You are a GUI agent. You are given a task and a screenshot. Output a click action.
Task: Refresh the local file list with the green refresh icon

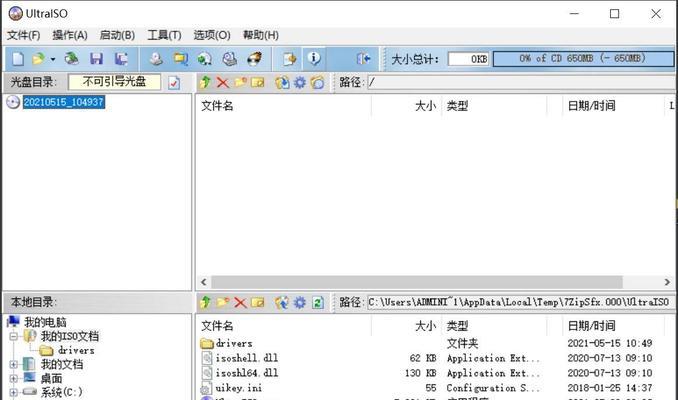coord(318,302)
